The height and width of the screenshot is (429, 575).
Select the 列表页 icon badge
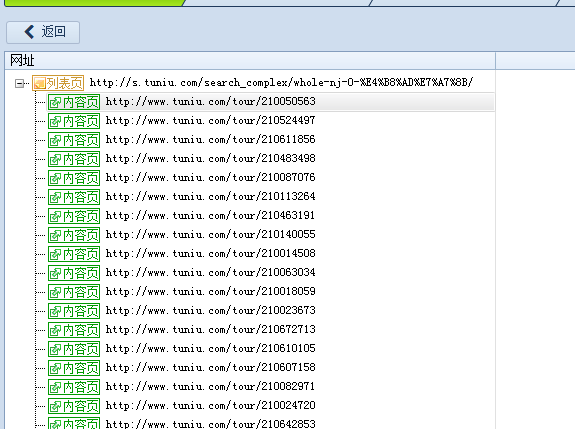tap(58, 83)
